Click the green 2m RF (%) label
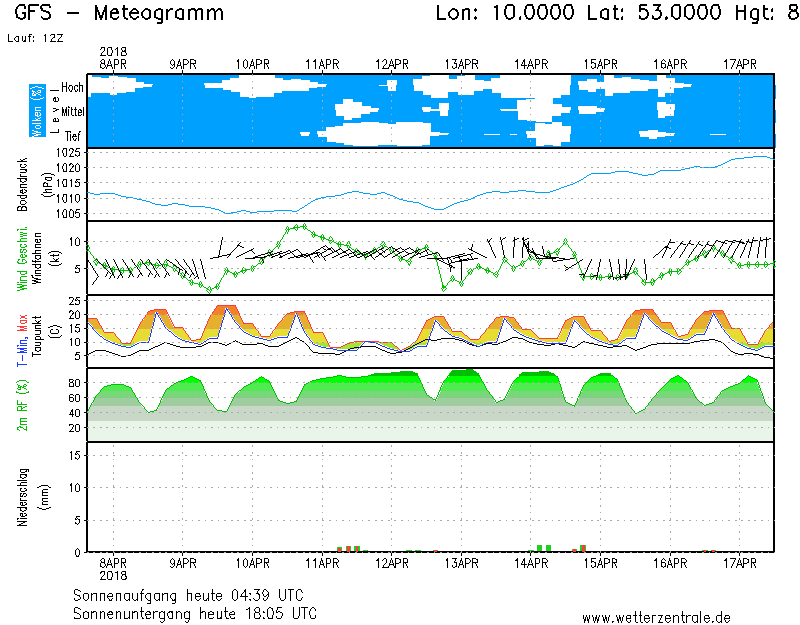This screenshot has height=625, width=800. click(20, 405)
